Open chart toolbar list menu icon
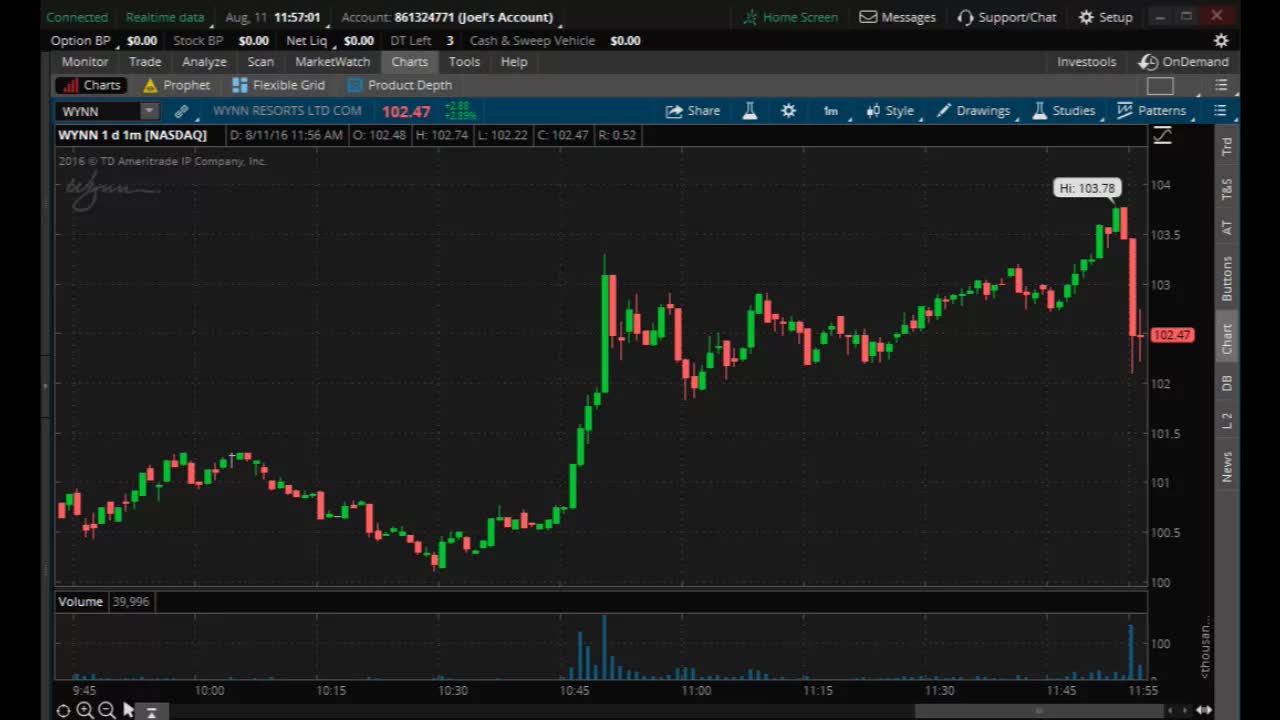This screenshot has height=720, width=1280. pyautogui.click(x=1220, y=111)
